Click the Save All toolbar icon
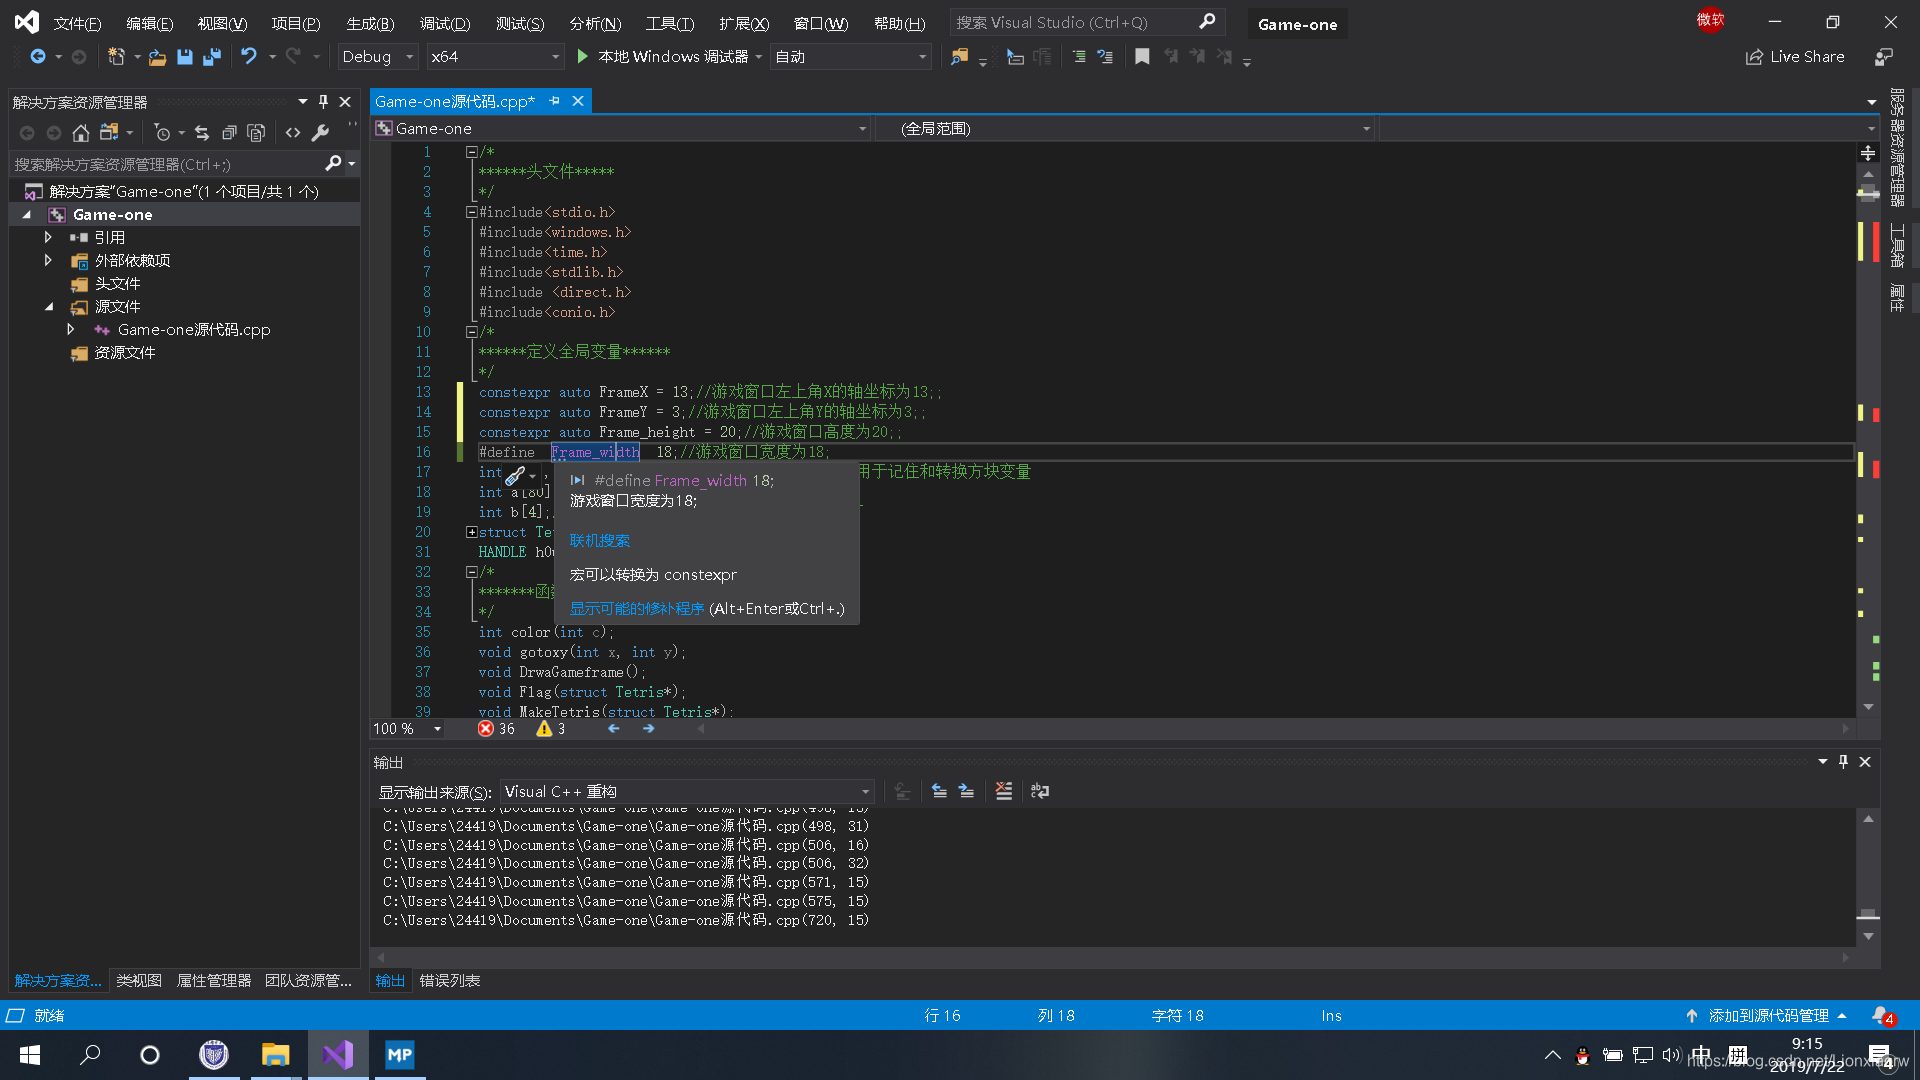Image resolution: width=1920 pixels, height=1080 pixels. coord(211,57)
